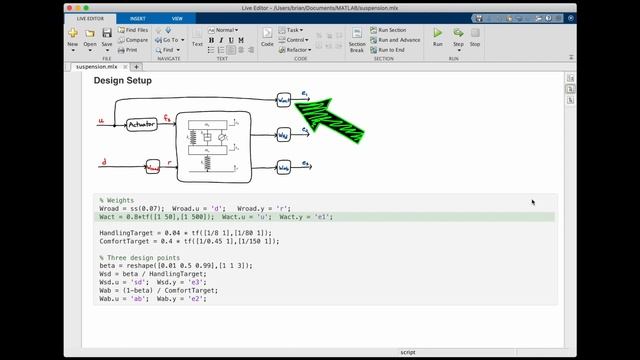Add a new document tab with plus

[x=136, y=67]
